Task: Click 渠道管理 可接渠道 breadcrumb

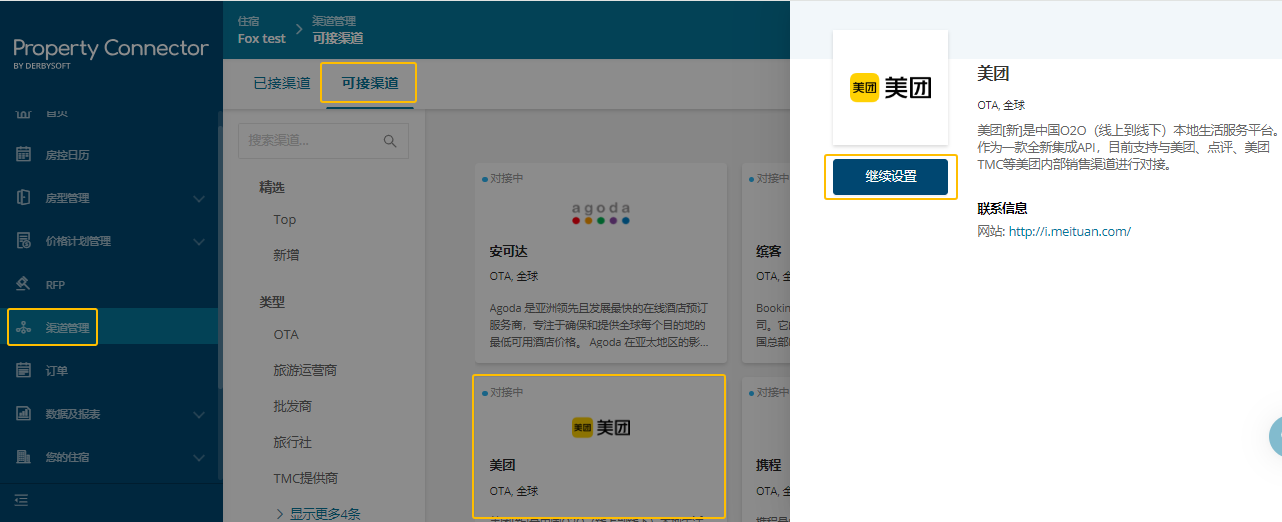Action: pyautogui.click(x=337, y=30)
